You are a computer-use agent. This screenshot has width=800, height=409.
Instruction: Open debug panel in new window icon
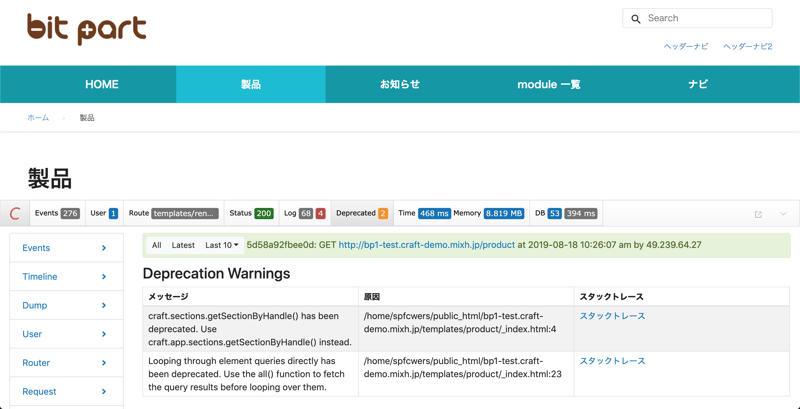pos(758,214)
